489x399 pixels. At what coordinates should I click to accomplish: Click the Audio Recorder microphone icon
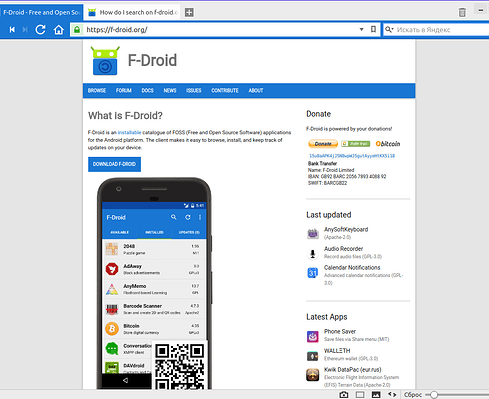(313, 254)
